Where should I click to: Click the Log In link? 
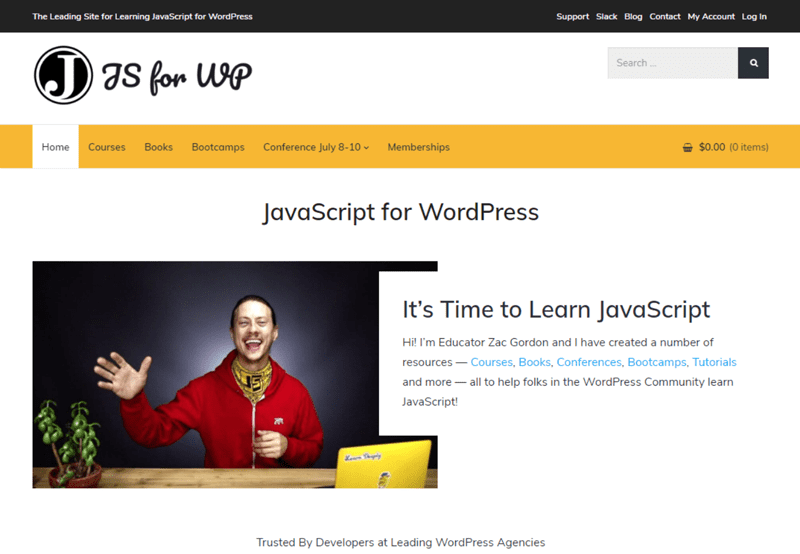coord(754,16)
